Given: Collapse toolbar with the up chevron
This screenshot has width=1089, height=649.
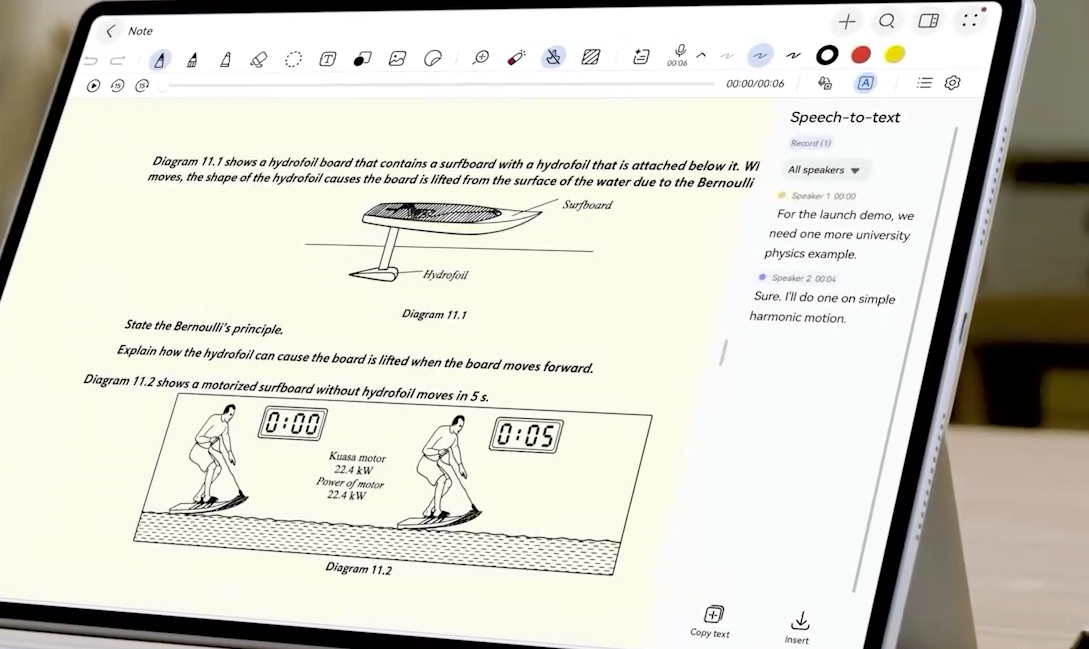Looking at the screenshot, I should click(701, 55).
